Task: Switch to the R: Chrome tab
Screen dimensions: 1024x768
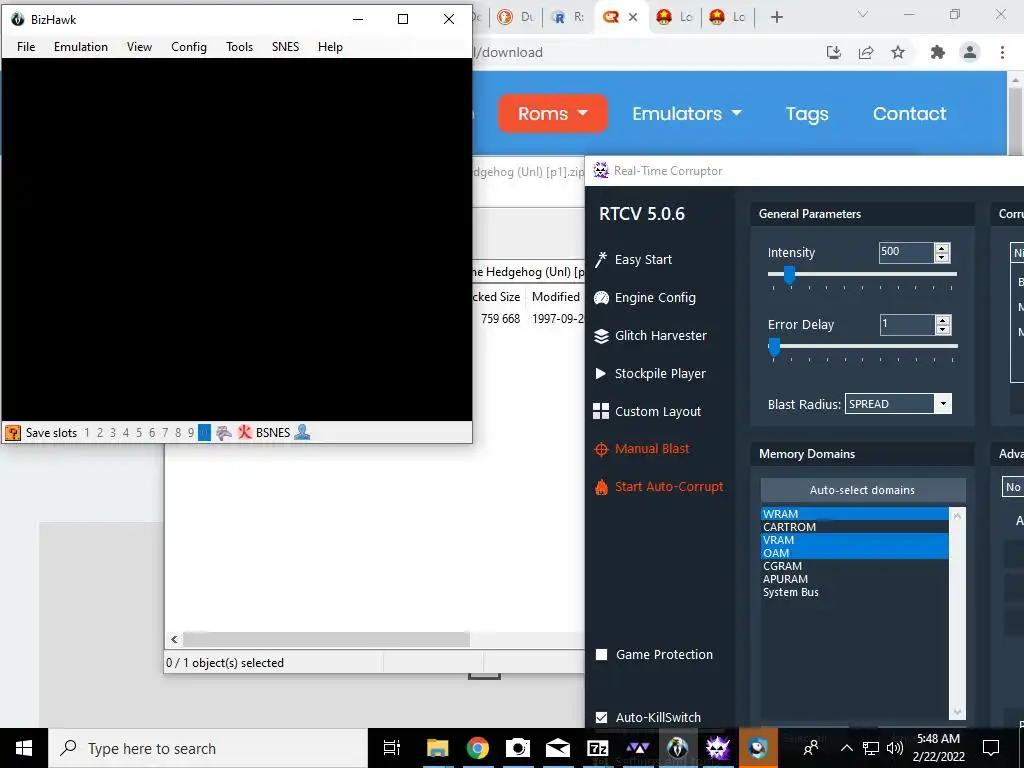Action: [x=569, y=17]
